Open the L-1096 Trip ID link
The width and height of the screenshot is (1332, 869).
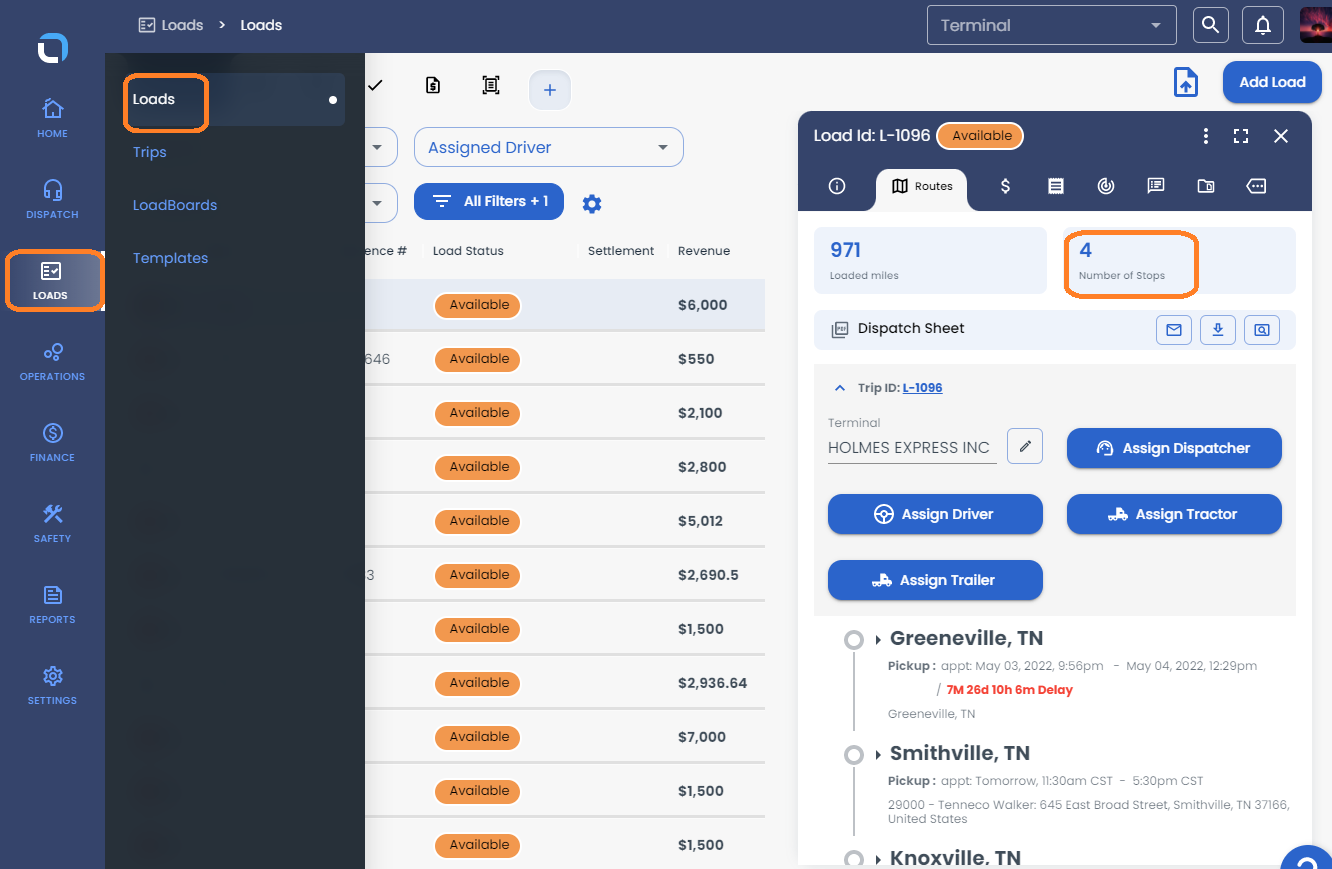[922, 388]
